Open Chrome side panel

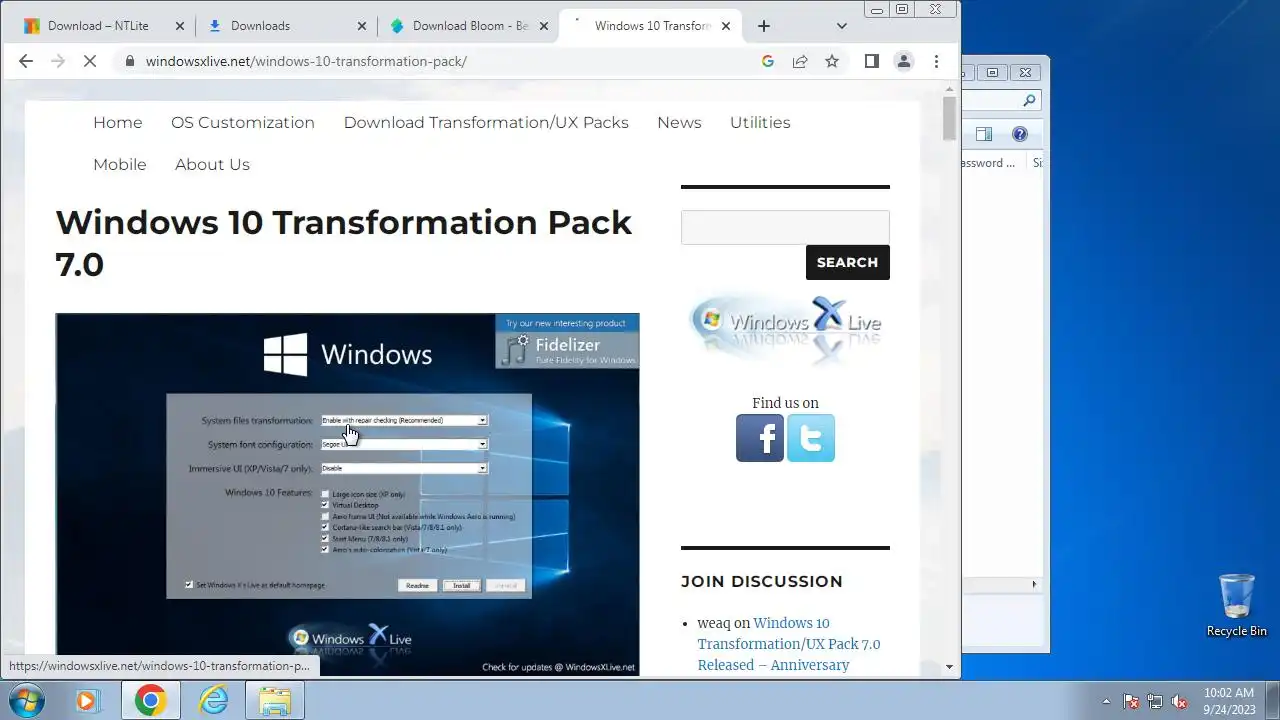(872, 61)
